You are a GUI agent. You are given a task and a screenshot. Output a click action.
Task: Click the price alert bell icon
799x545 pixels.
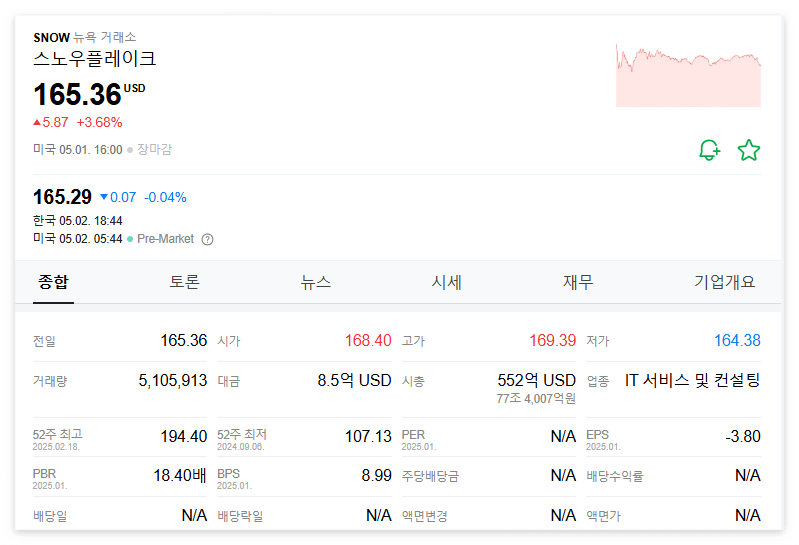click(x=709, y=150)
